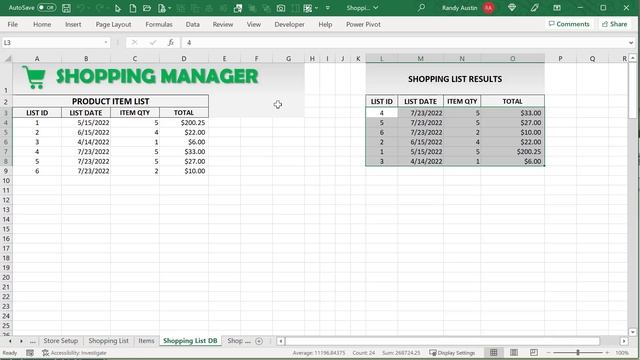Screen dimensions: 640x360
Task: Switch to the Shopping List sheet tab
Action: click(109, 341)
